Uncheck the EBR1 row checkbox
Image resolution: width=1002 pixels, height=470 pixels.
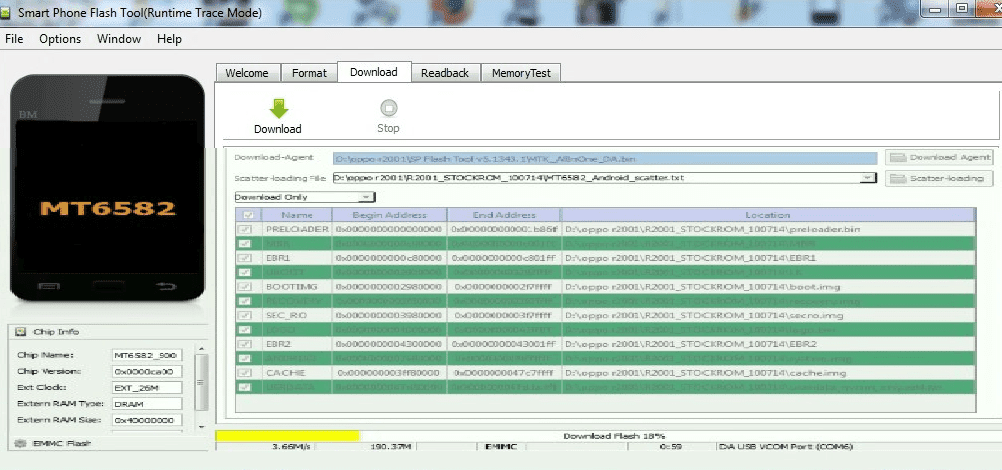pos(245,258)
